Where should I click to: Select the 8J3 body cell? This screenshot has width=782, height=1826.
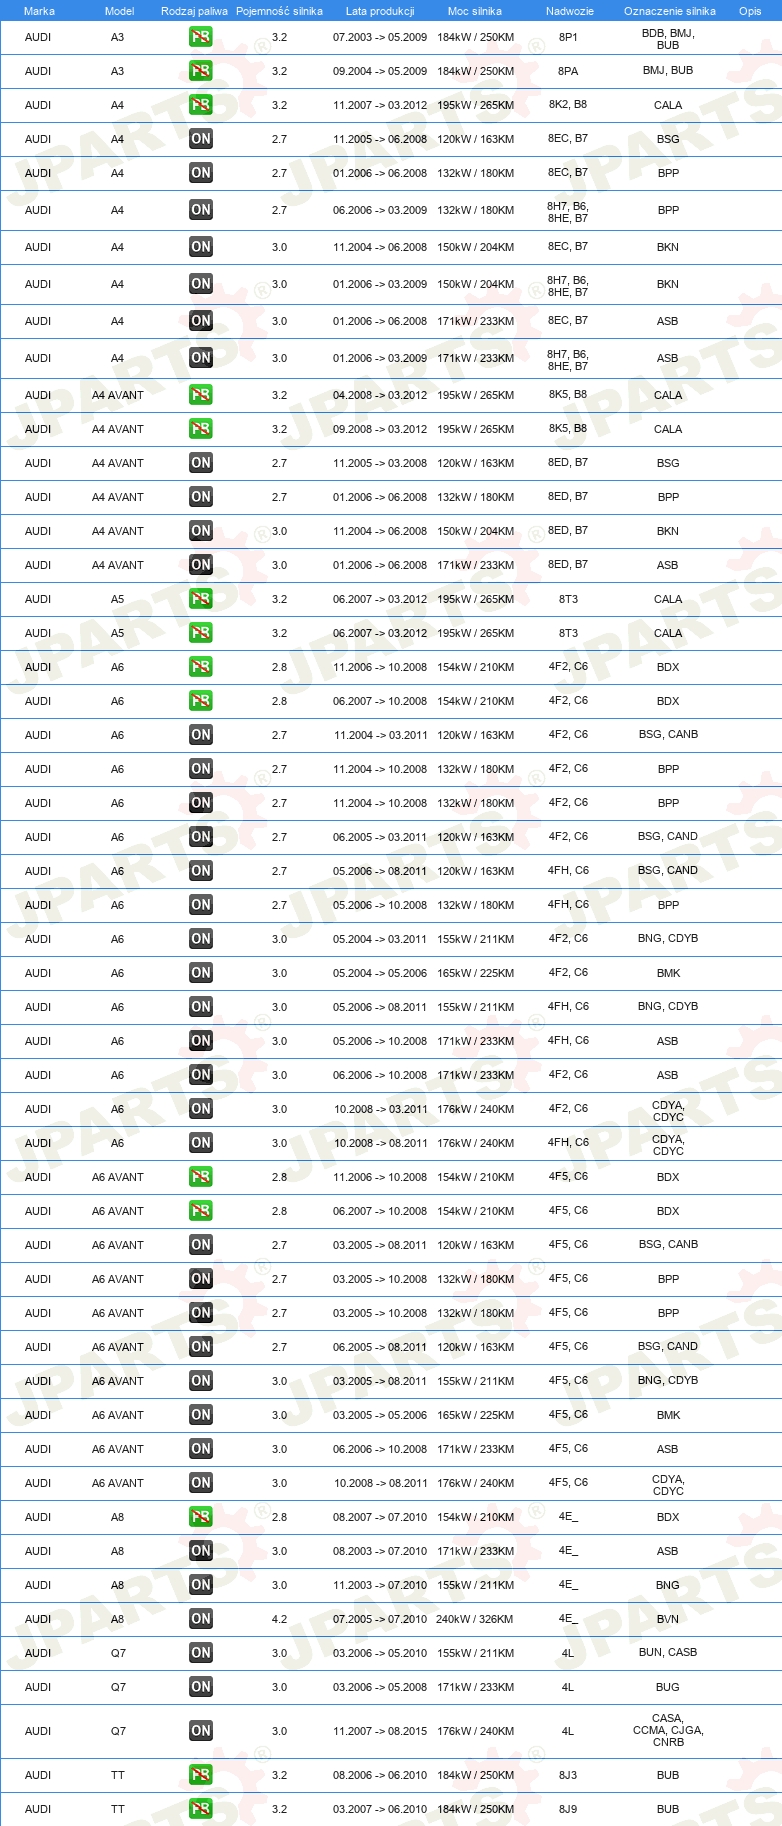click(x=568, y=1775)
